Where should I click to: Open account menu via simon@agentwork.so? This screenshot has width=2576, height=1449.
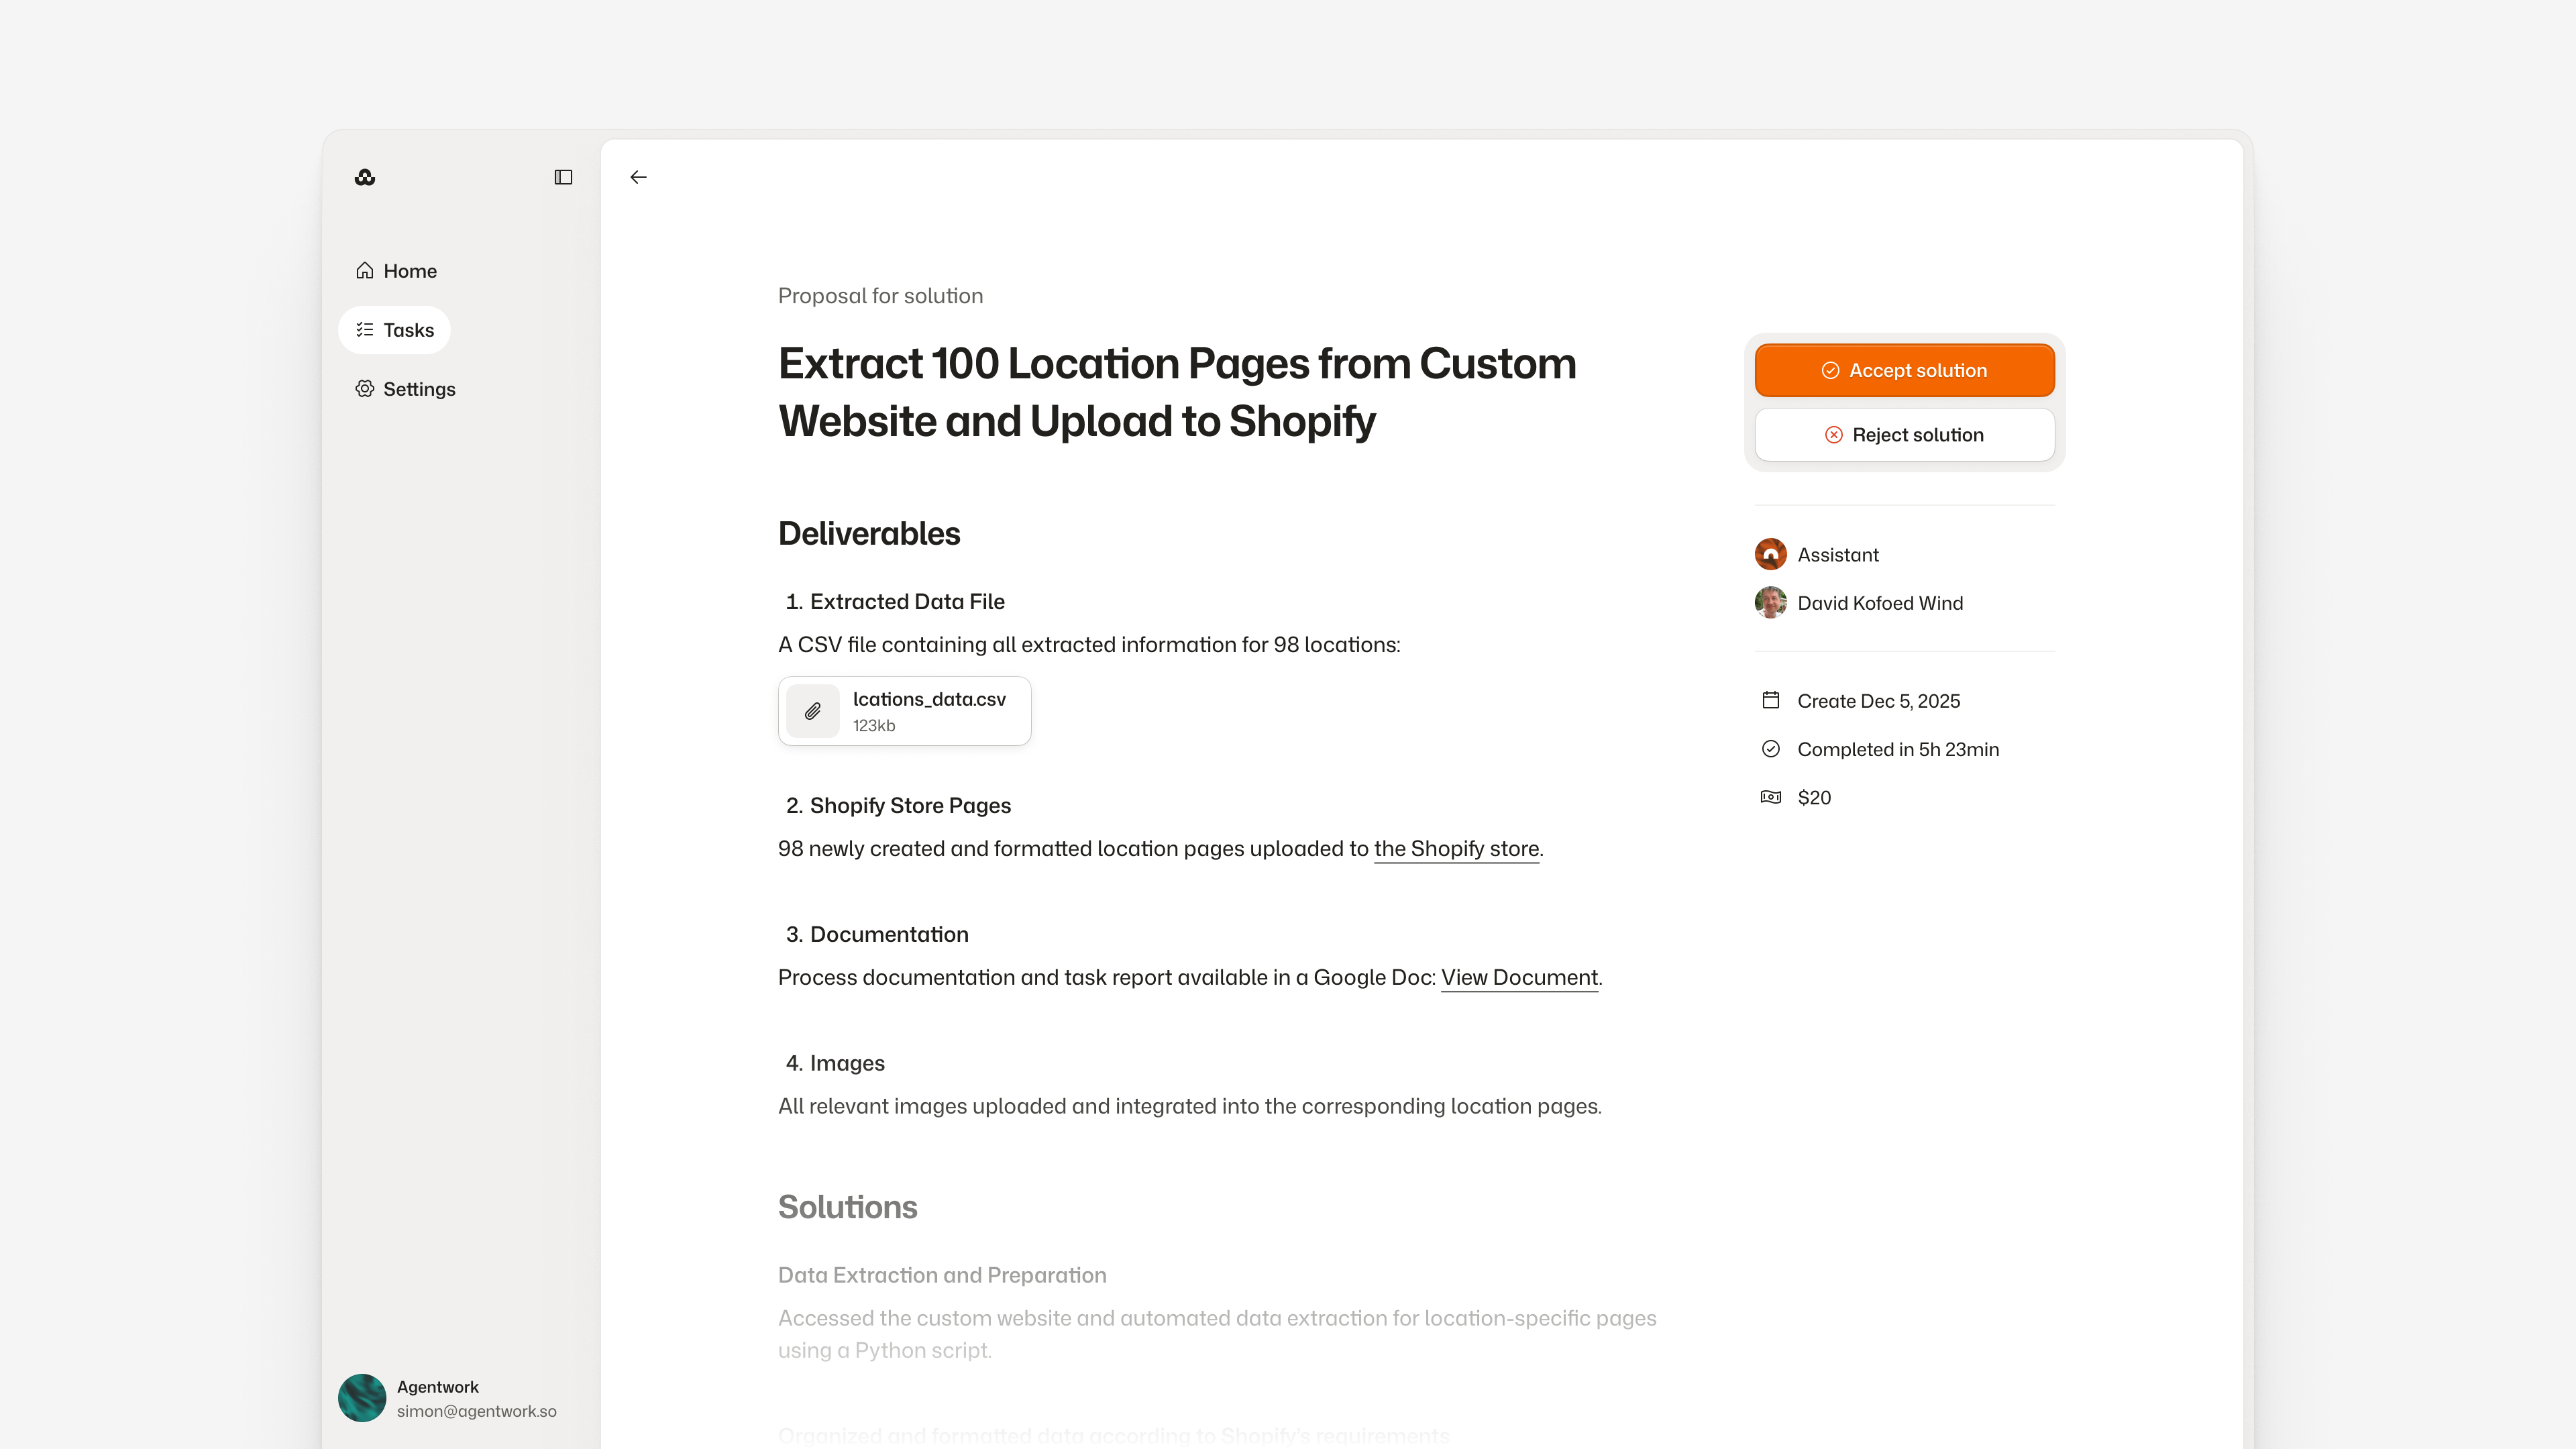[476, 1411]
